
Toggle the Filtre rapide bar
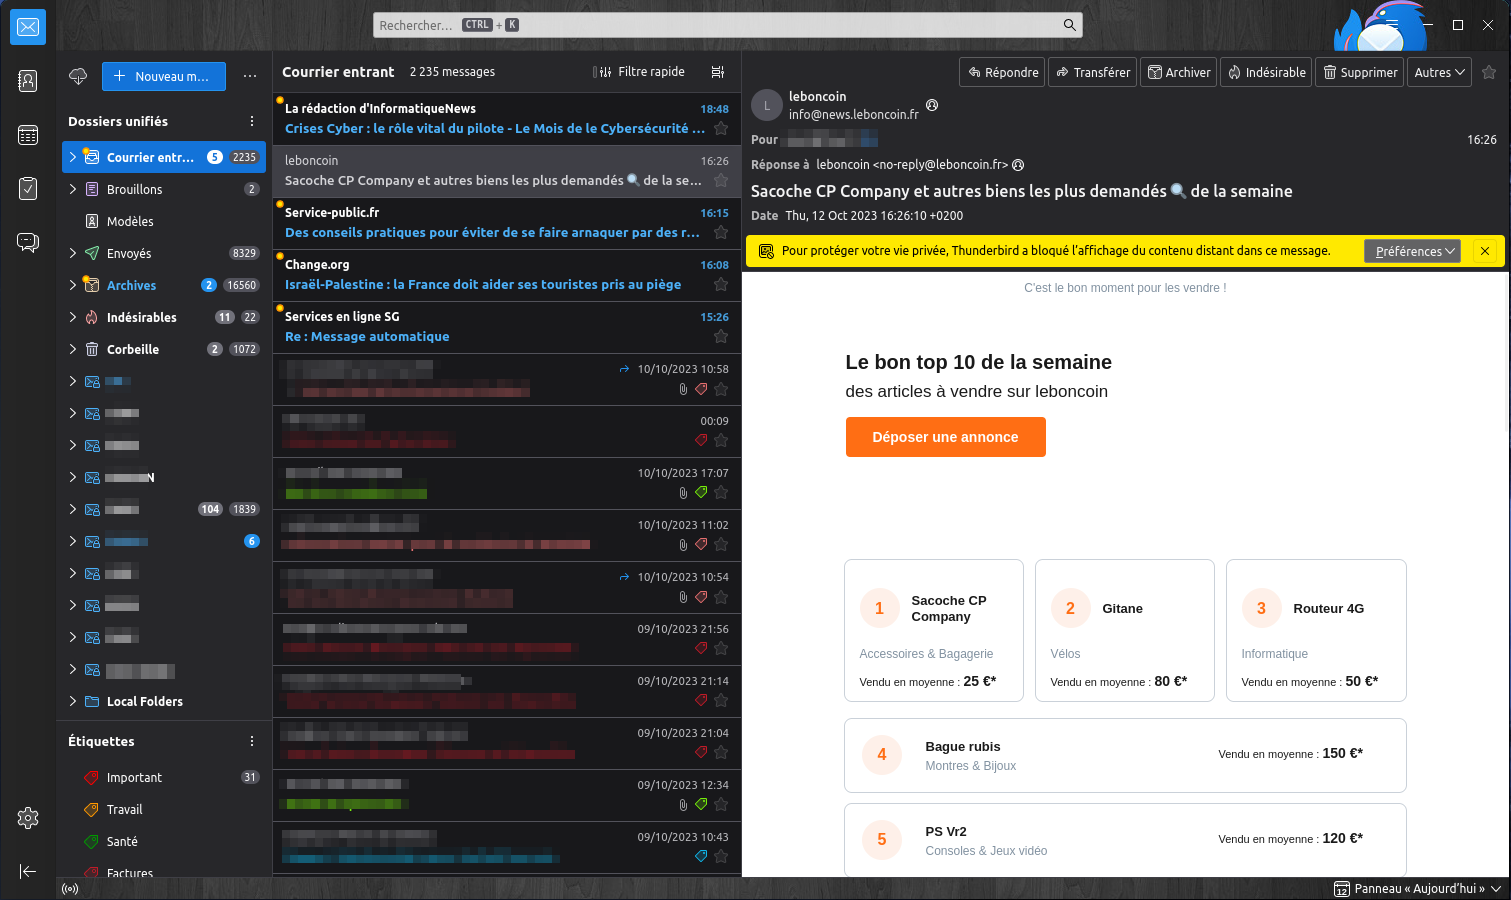tap(640, 72)
